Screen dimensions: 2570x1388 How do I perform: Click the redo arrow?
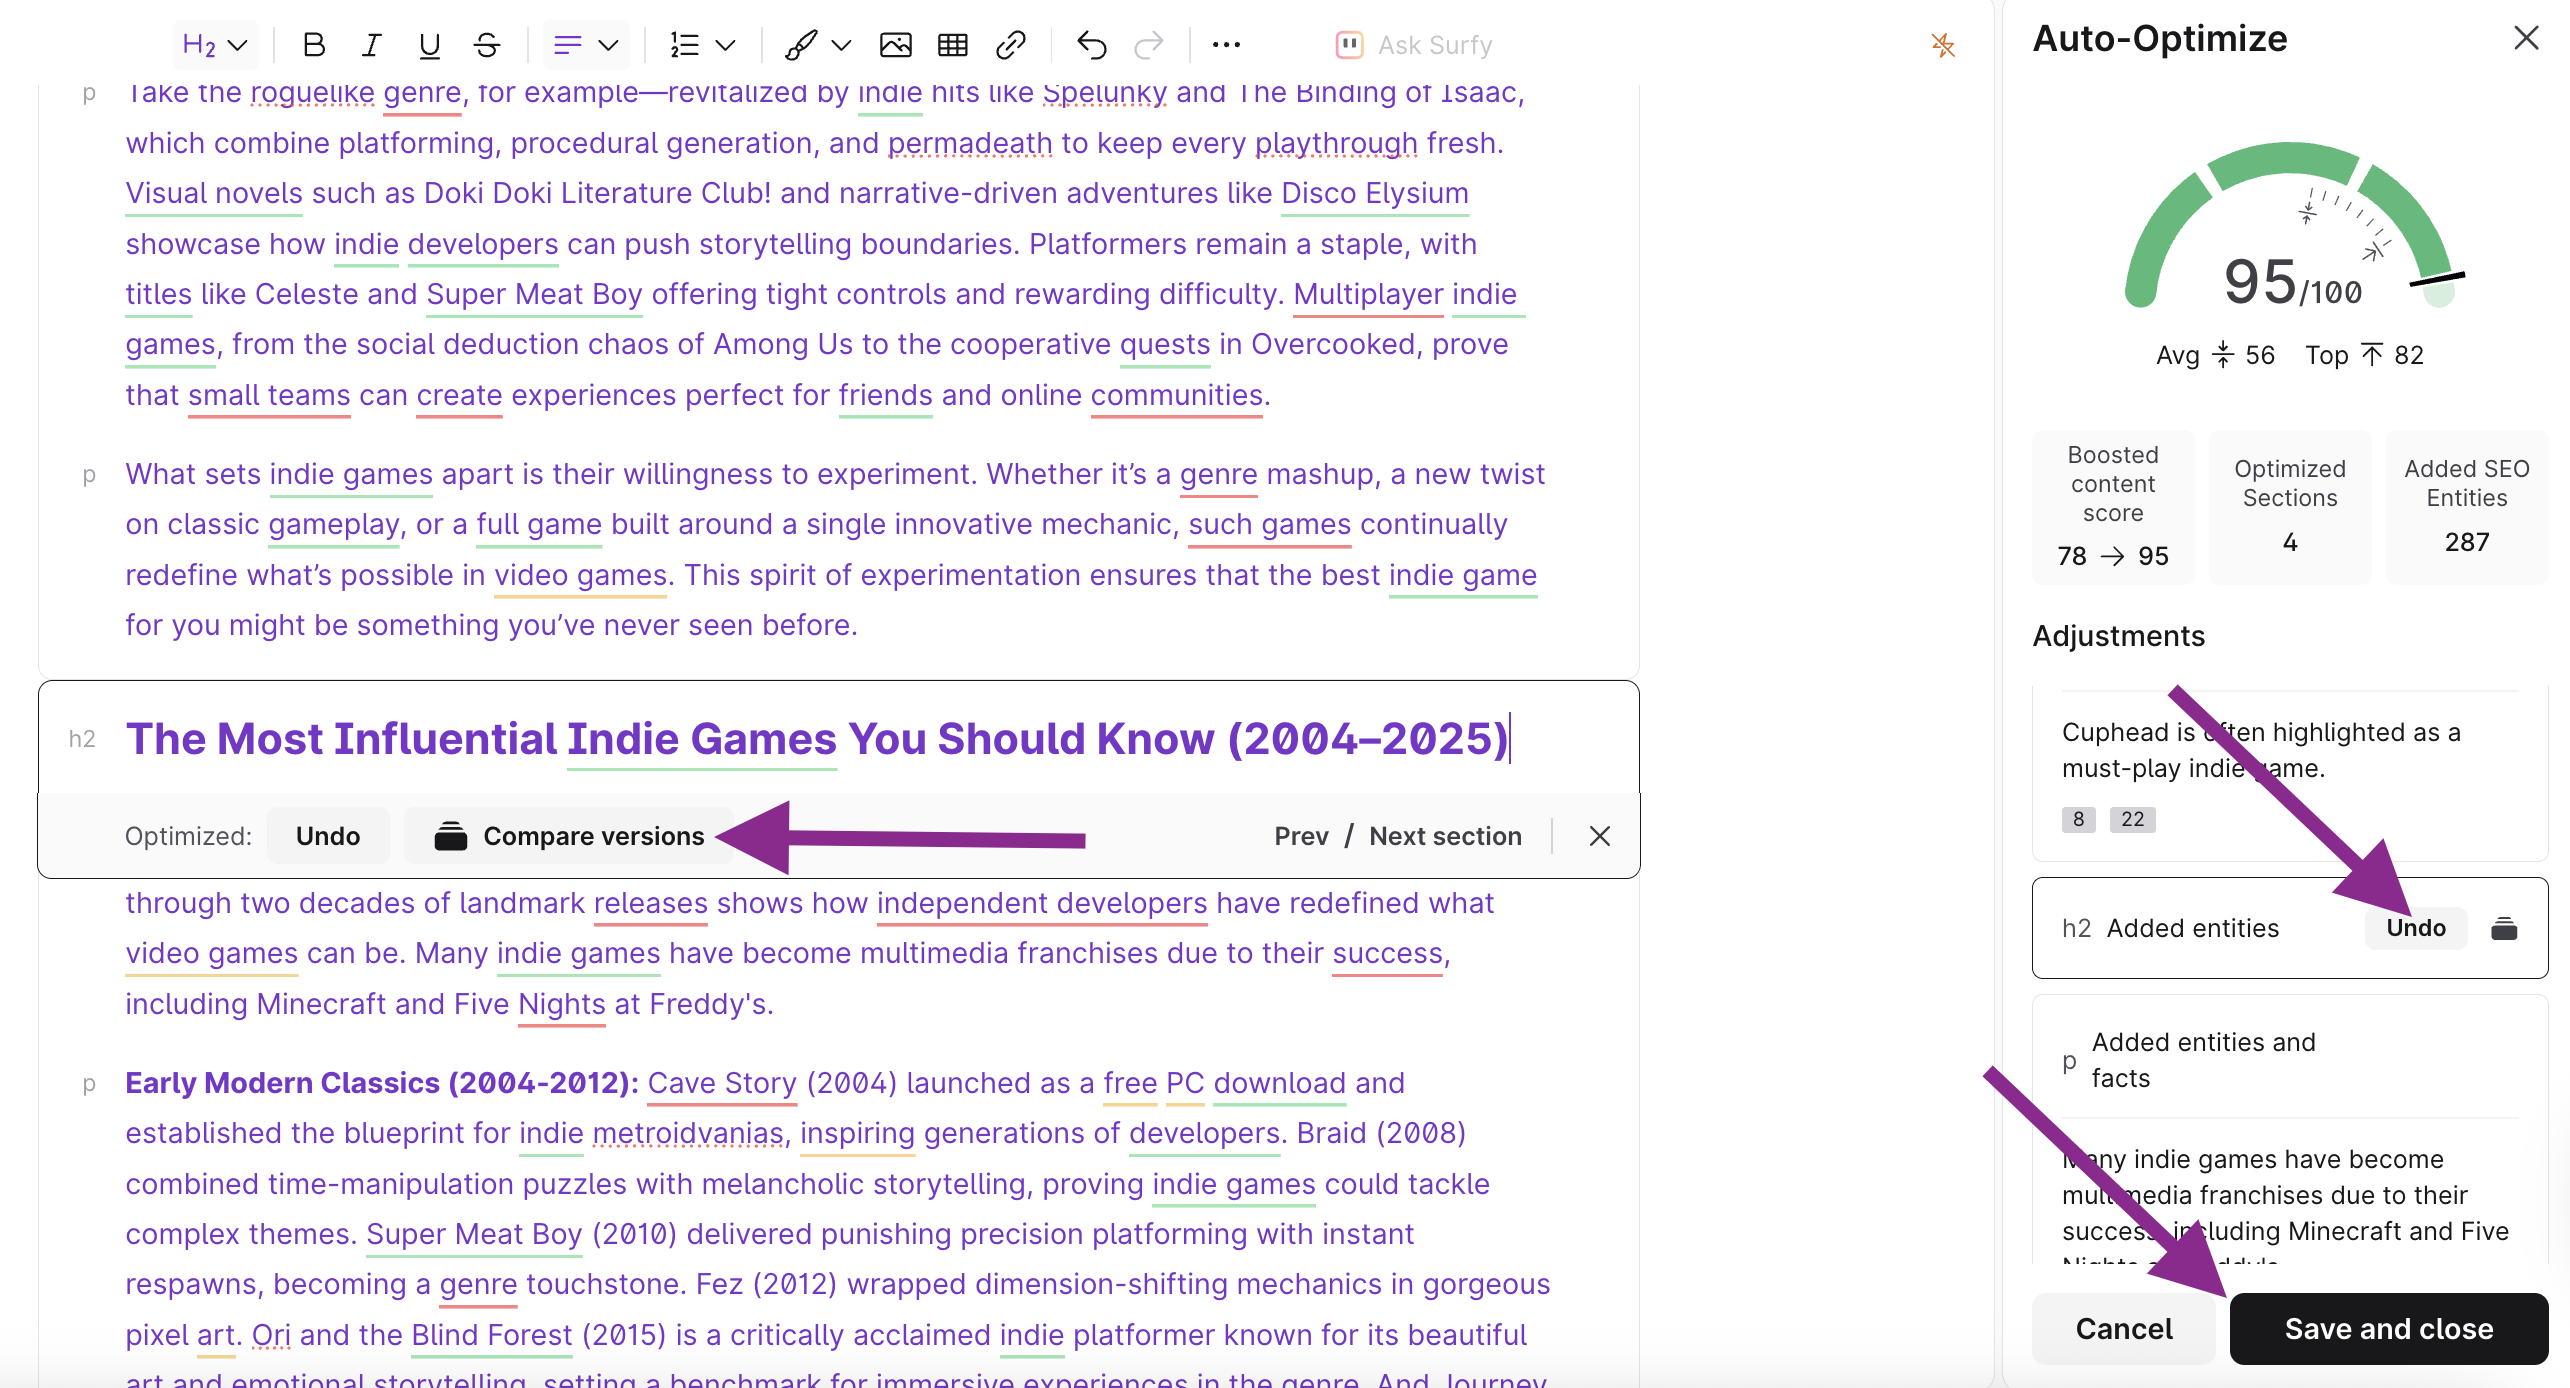click(1149, 45)
